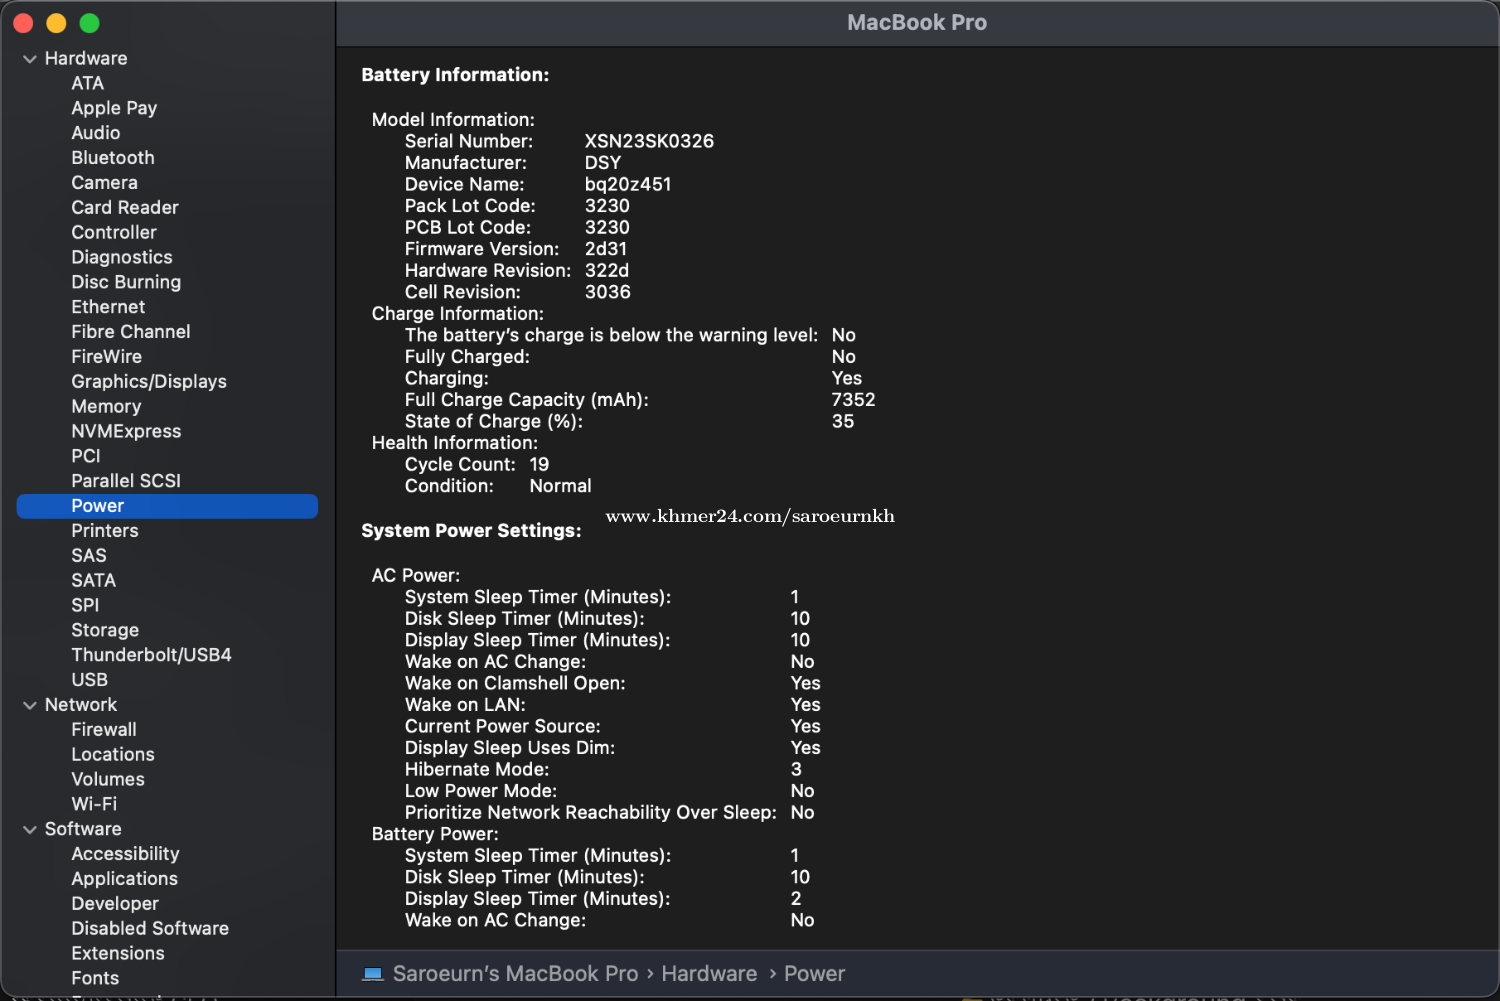Open the NVMExpress hardware entry
The image size is (1500, 1001).
[126, 432]
